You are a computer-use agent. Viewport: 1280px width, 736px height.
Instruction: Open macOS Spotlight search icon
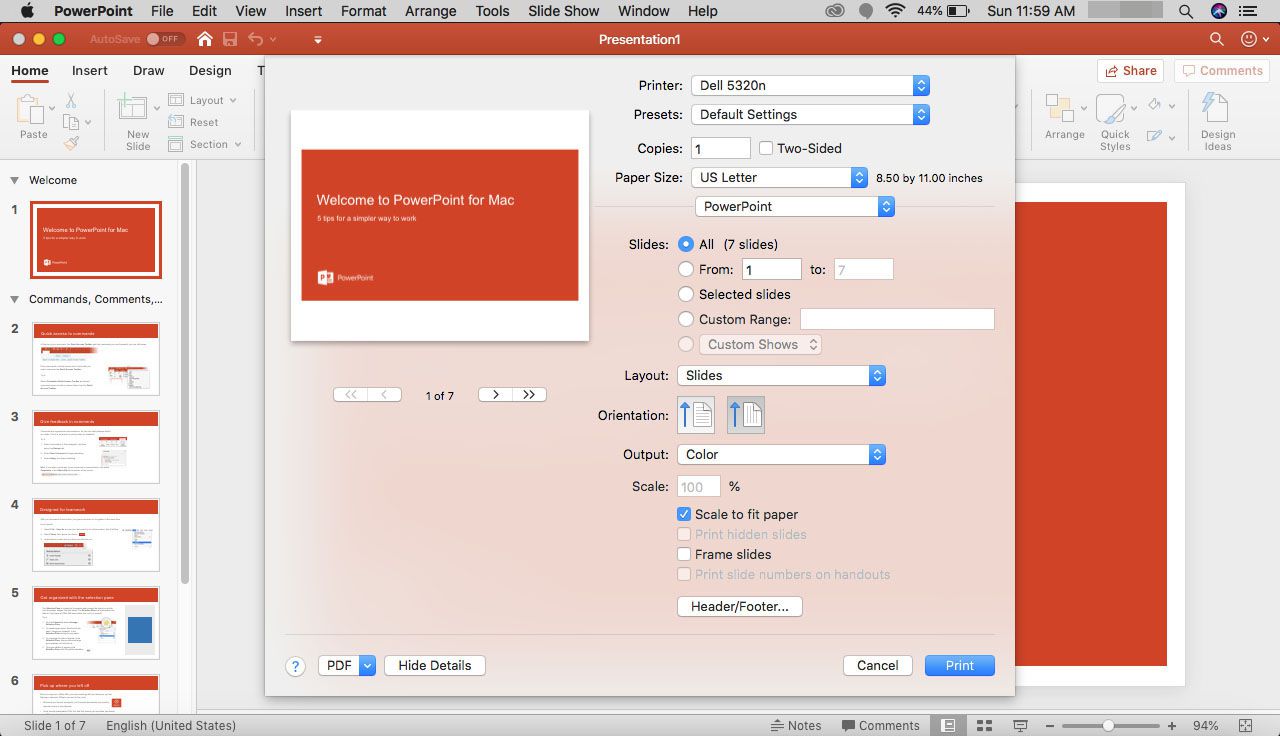[x=1186, y=11]
